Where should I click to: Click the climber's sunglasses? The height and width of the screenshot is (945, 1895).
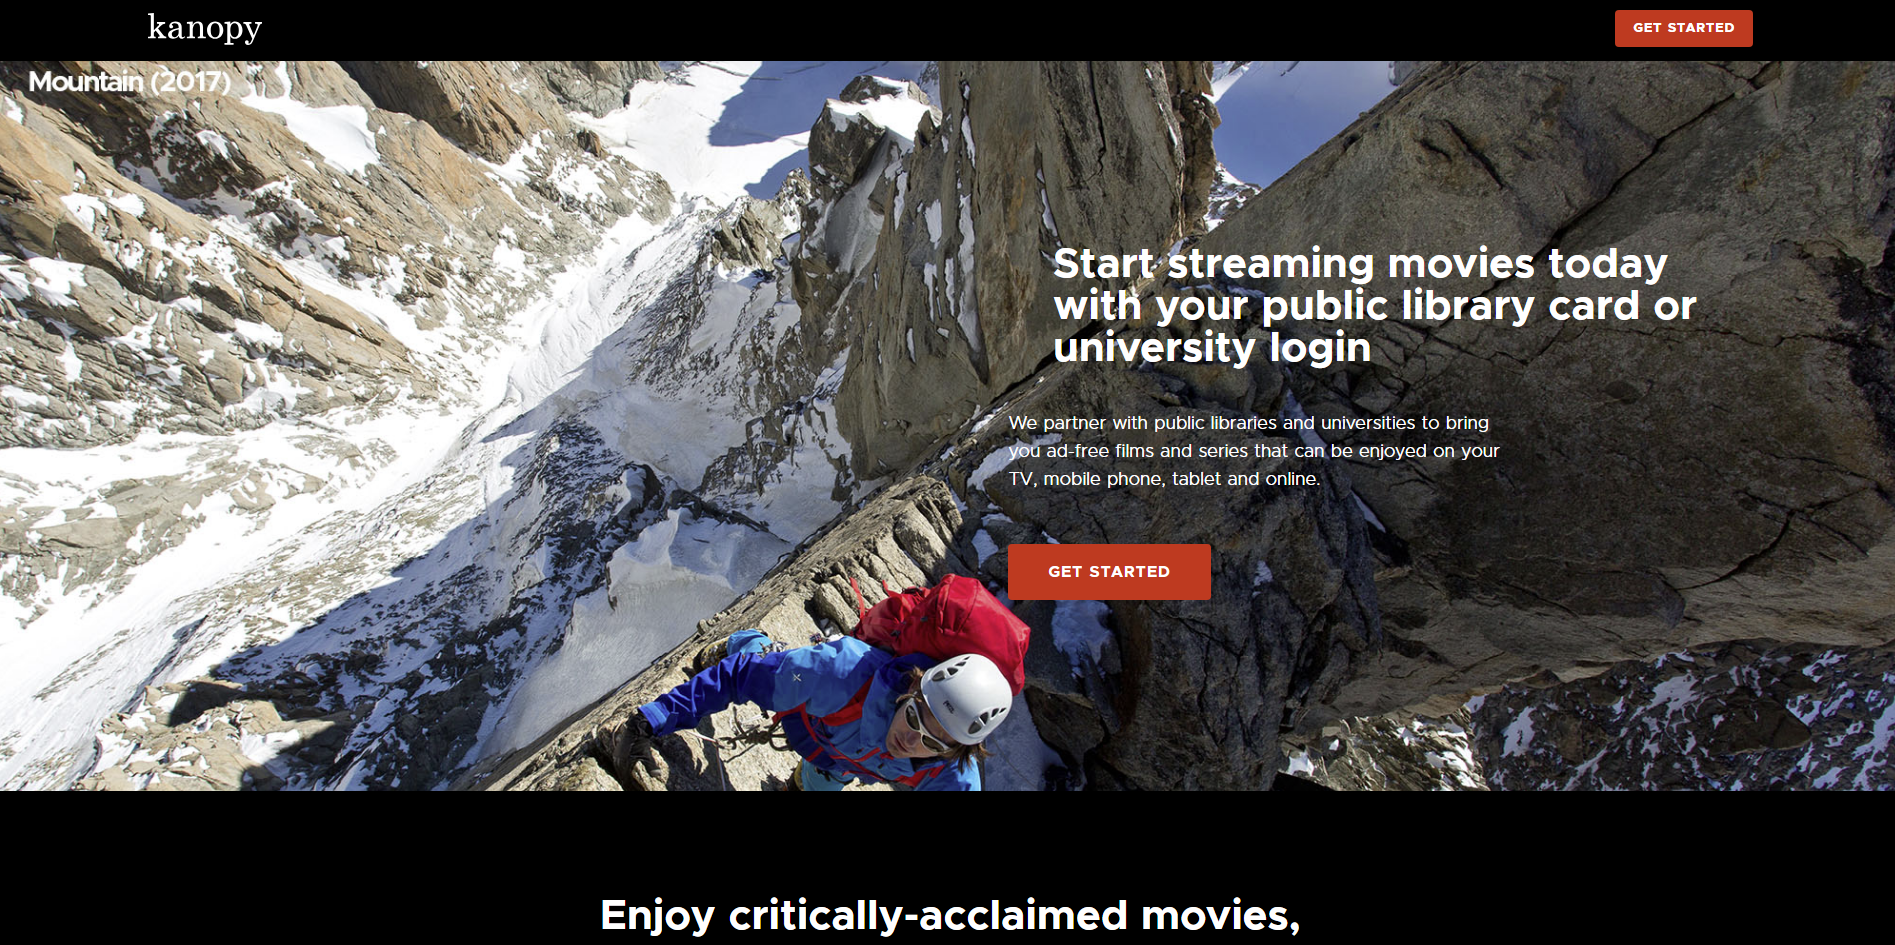[923, 727]
